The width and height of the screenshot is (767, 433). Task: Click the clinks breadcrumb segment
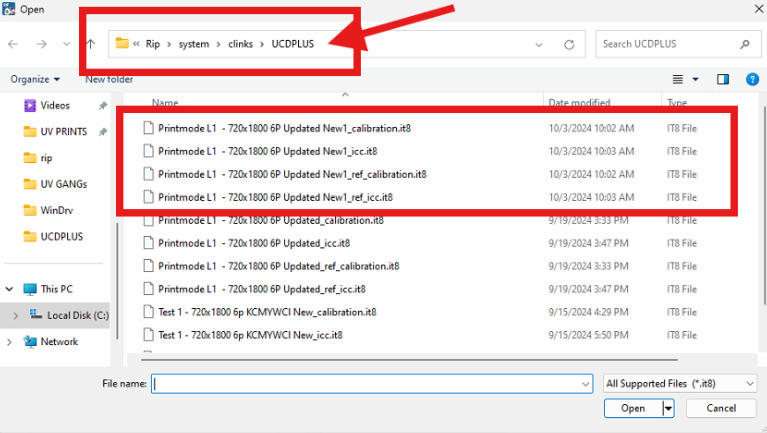pos(240,44)
